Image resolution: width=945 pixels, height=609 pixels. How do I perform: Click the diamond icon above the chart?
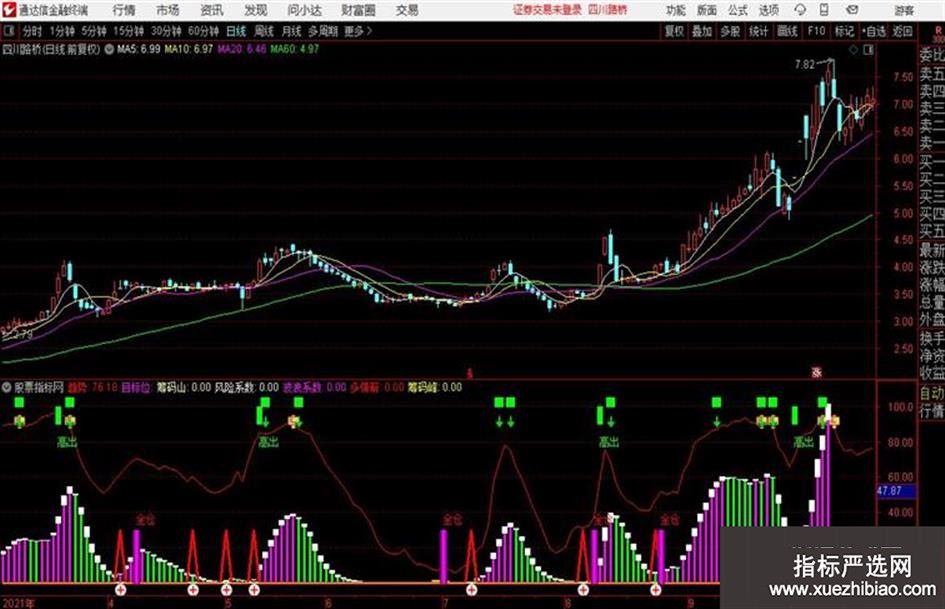(x=853, y=50)
